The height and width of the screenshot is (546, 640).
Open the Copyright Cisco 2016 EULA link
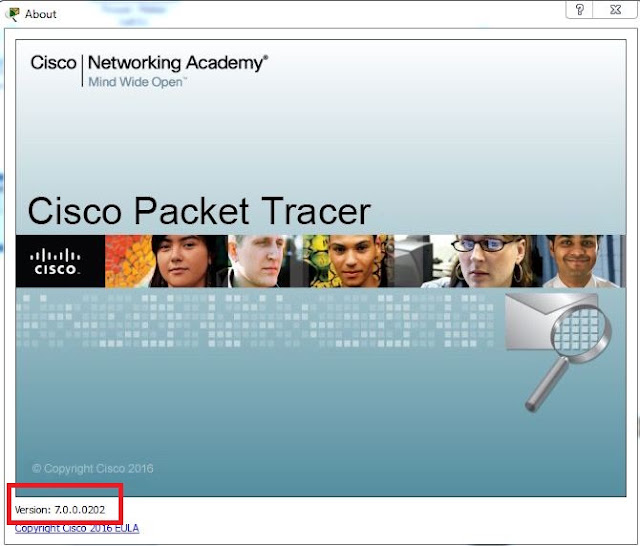(77, 528)
